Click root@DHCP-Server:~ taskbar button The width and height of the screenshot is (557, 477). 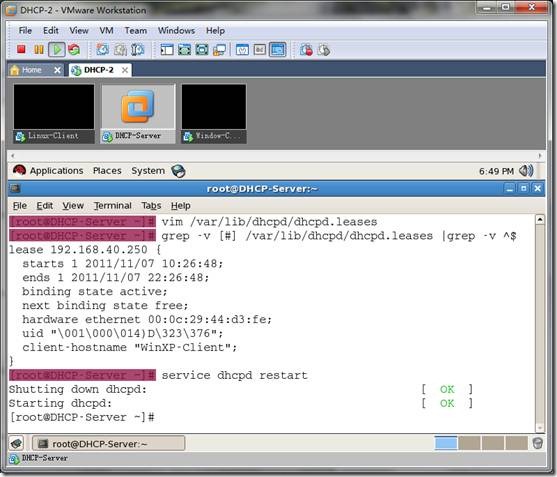(109, 444)
